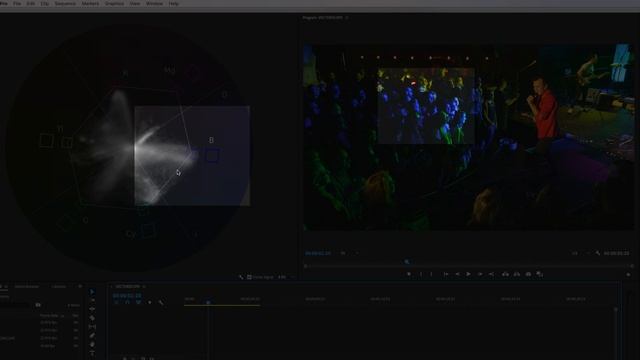Select the Pen tool
This screenshot has width=640, height=360.
[92, 336]
